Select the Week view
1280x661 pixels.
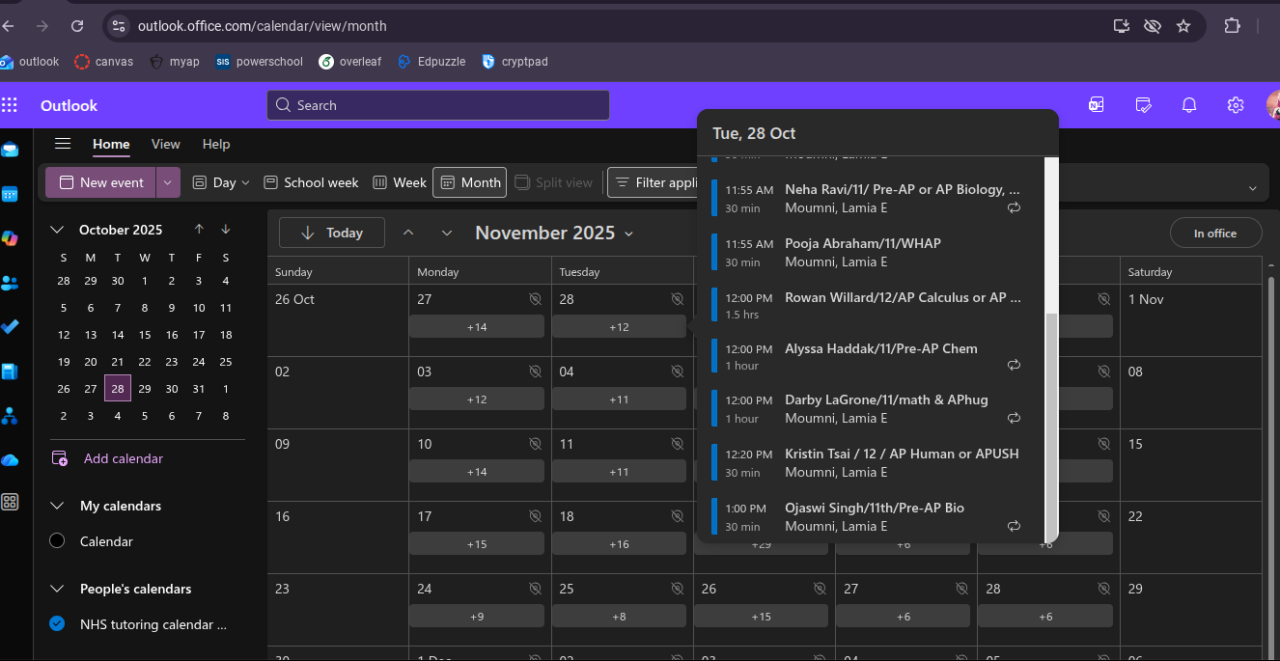point(399,183)
